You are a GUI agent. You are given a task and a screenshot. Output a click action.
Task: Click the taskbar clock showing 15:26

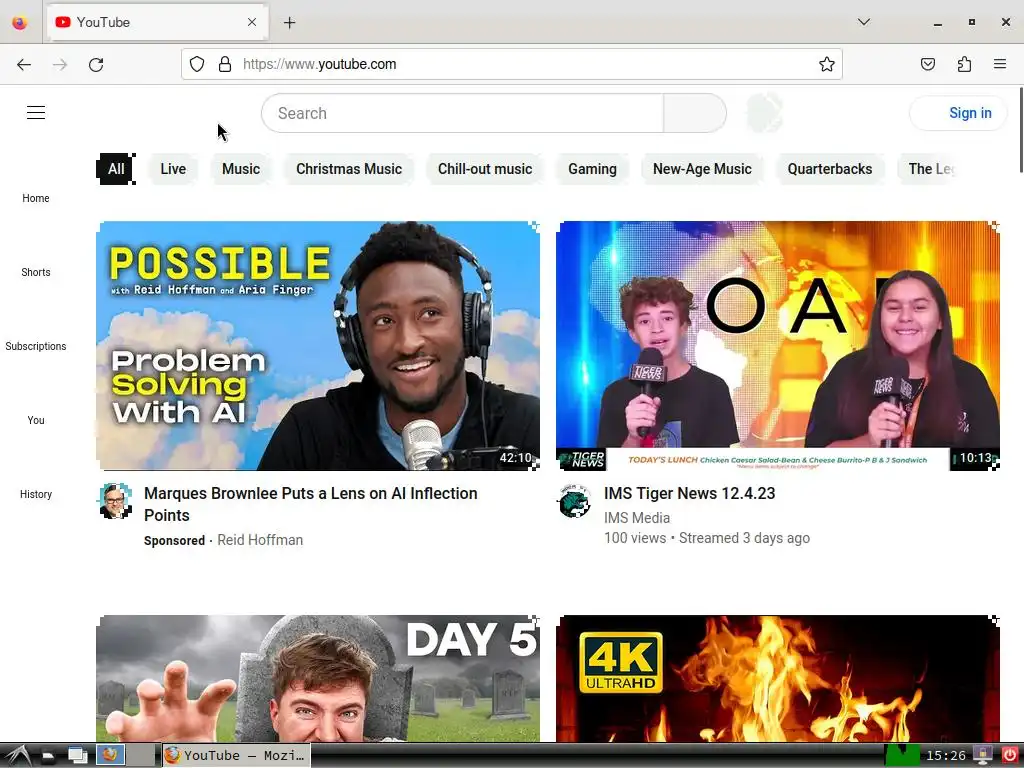(946, 756)
